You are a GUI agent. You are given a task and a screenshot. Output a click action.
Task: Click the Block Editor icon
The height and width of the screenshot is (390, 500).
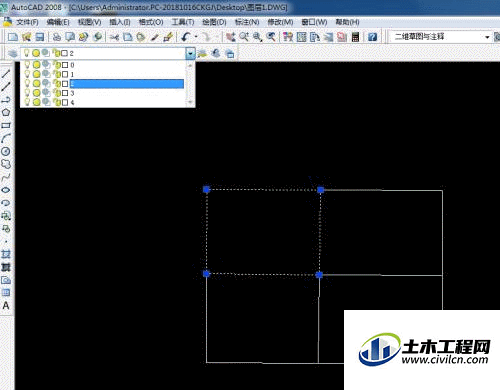point(168,37)
